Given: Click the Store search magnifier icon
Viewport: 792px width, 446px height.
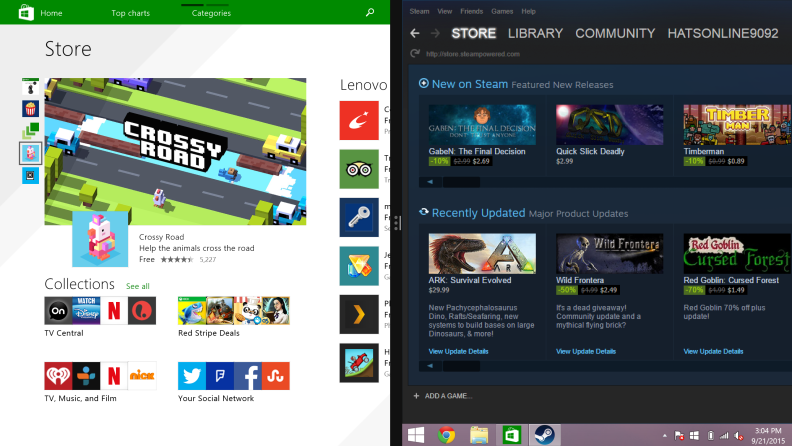Looking at the screenshot, I should 370,12.
